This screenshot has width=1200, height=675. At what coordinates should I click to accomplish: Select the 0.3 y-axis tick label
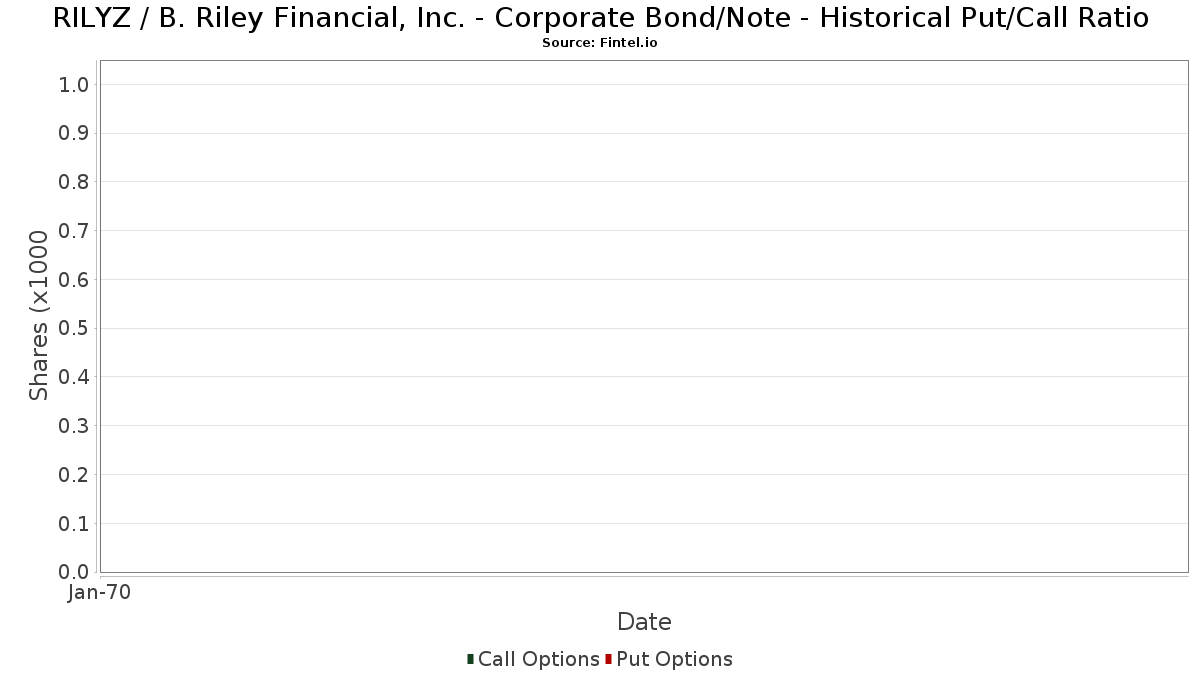point(75,426)
